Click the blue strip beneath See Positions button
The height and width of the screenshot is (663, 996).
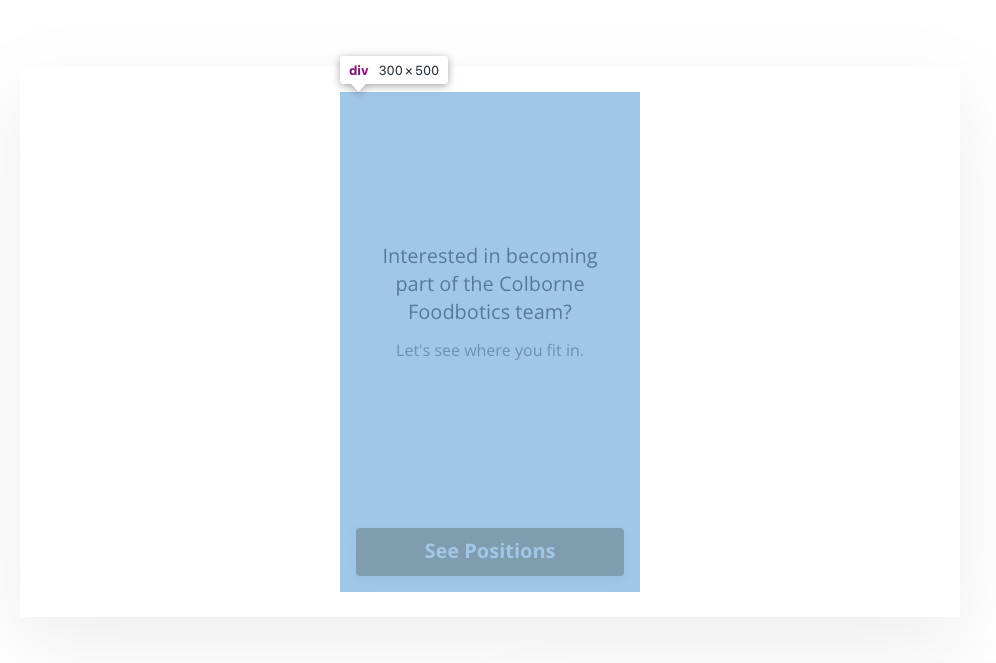(x=490, y=584)
